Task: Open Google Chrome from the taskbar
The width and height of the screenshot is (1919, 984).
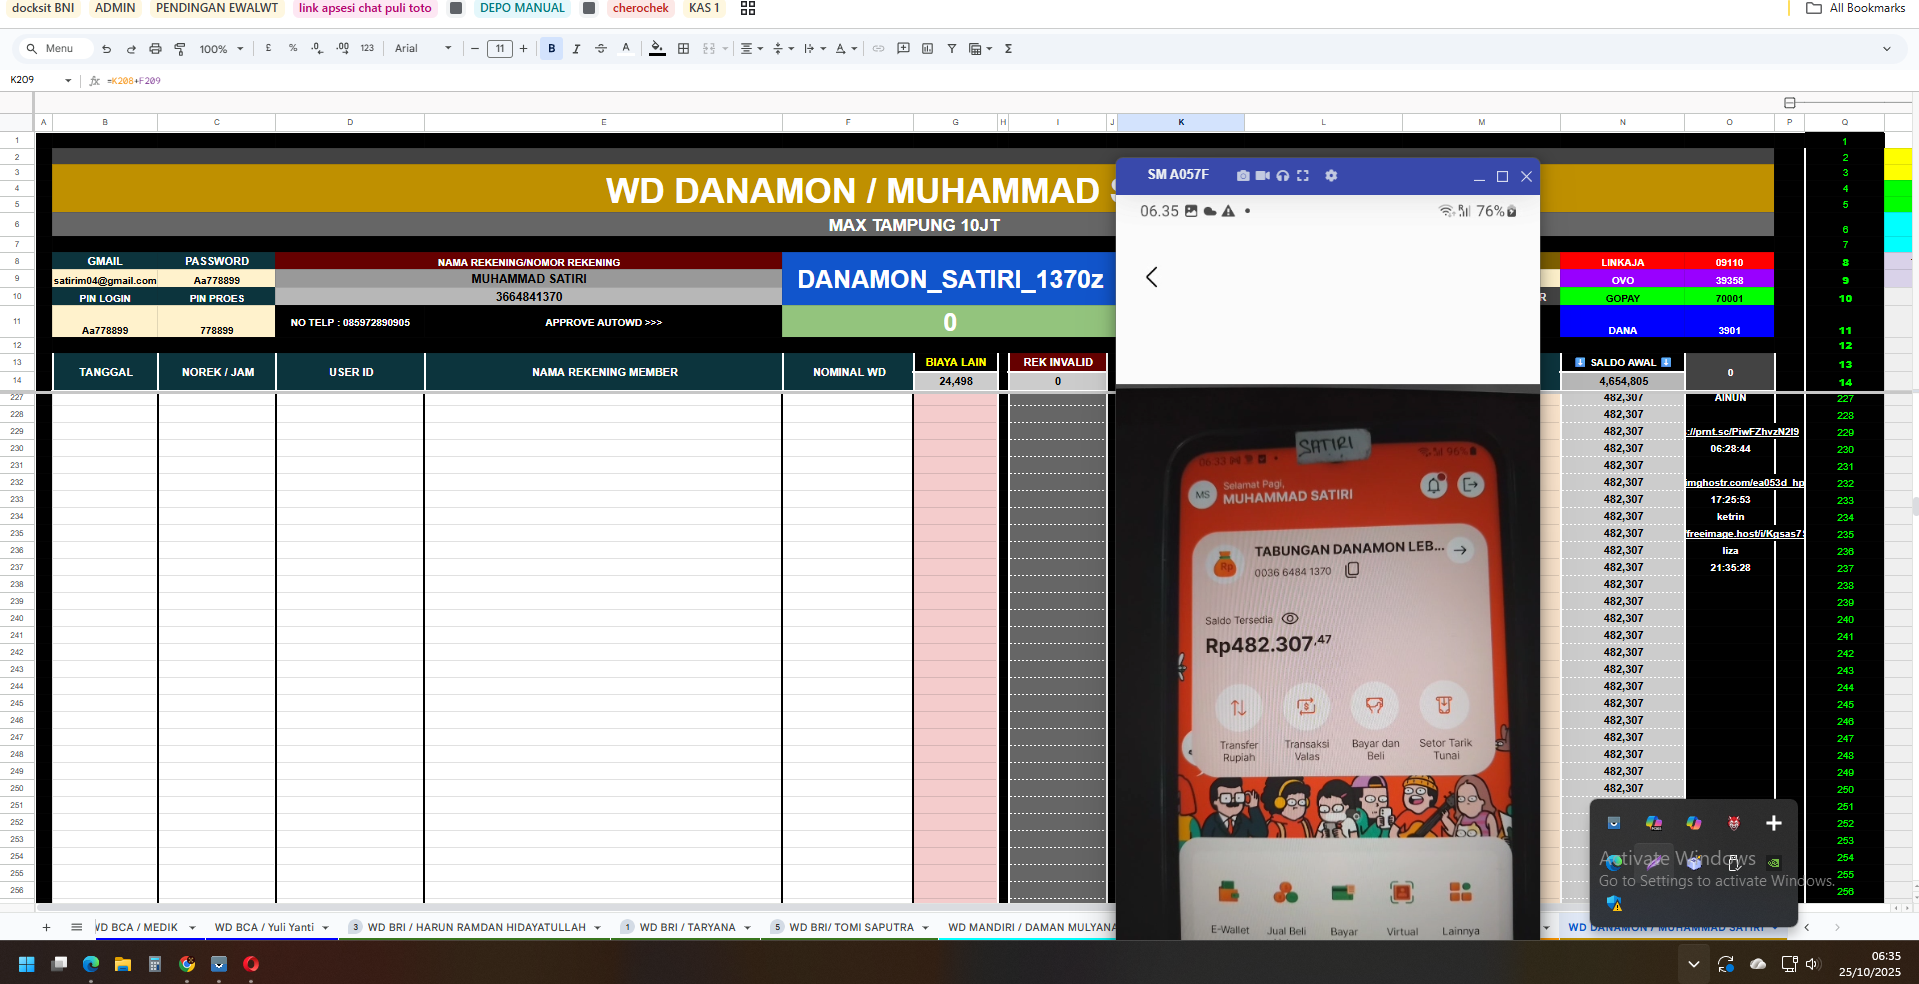Action: pyautogui.click(x=187, y=964)
